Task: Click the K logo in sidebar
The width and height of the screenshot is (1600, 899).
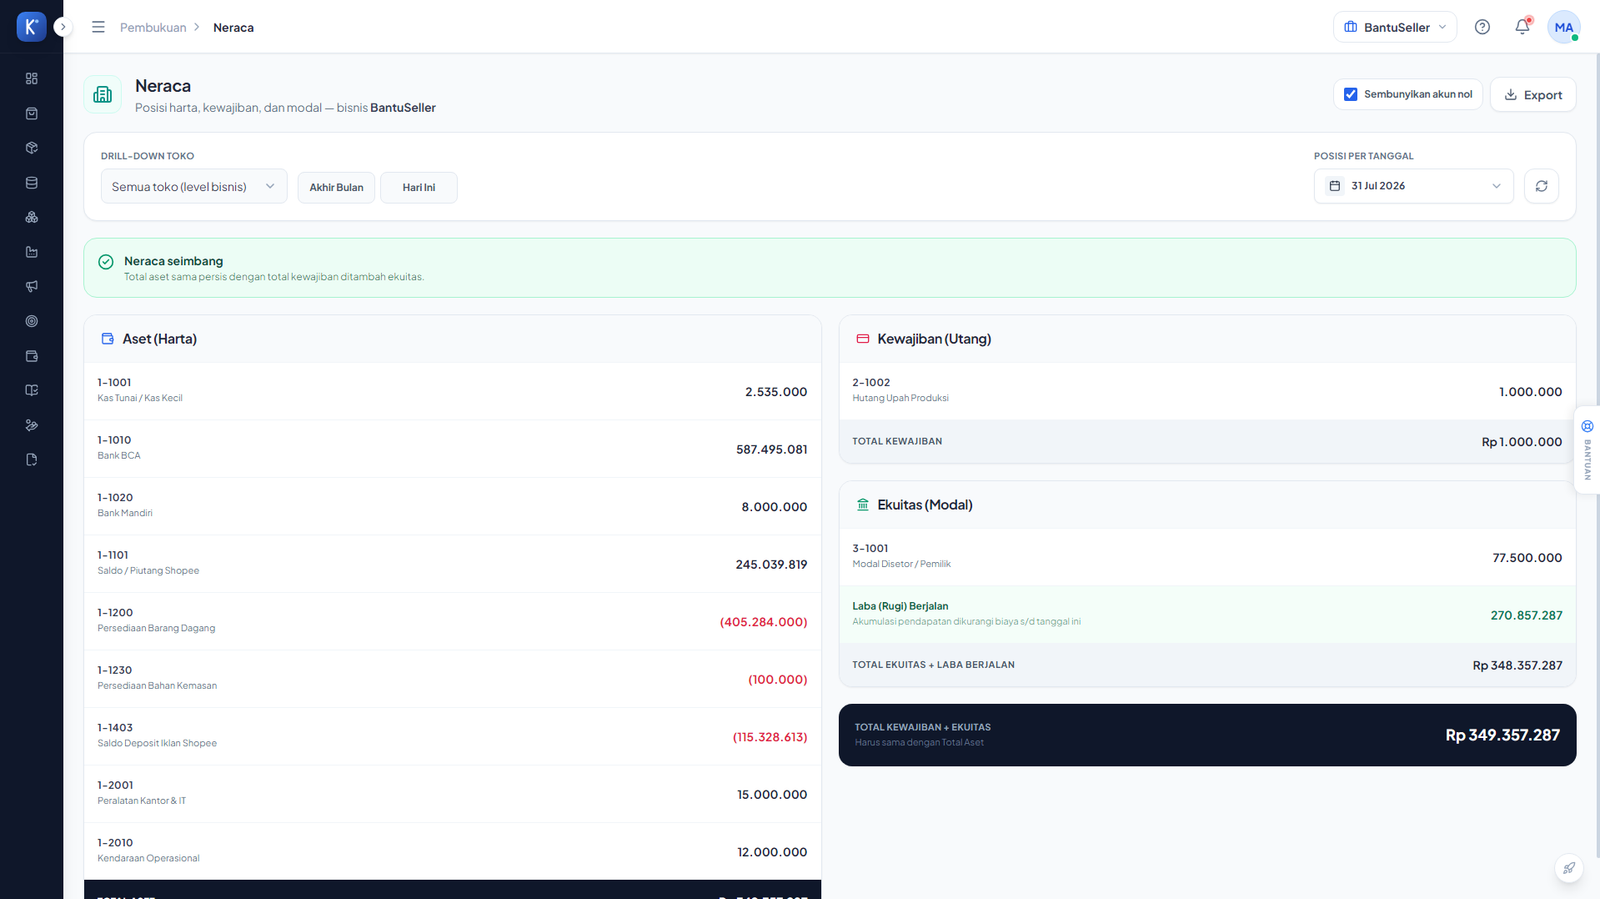Action: pos(31,27)
